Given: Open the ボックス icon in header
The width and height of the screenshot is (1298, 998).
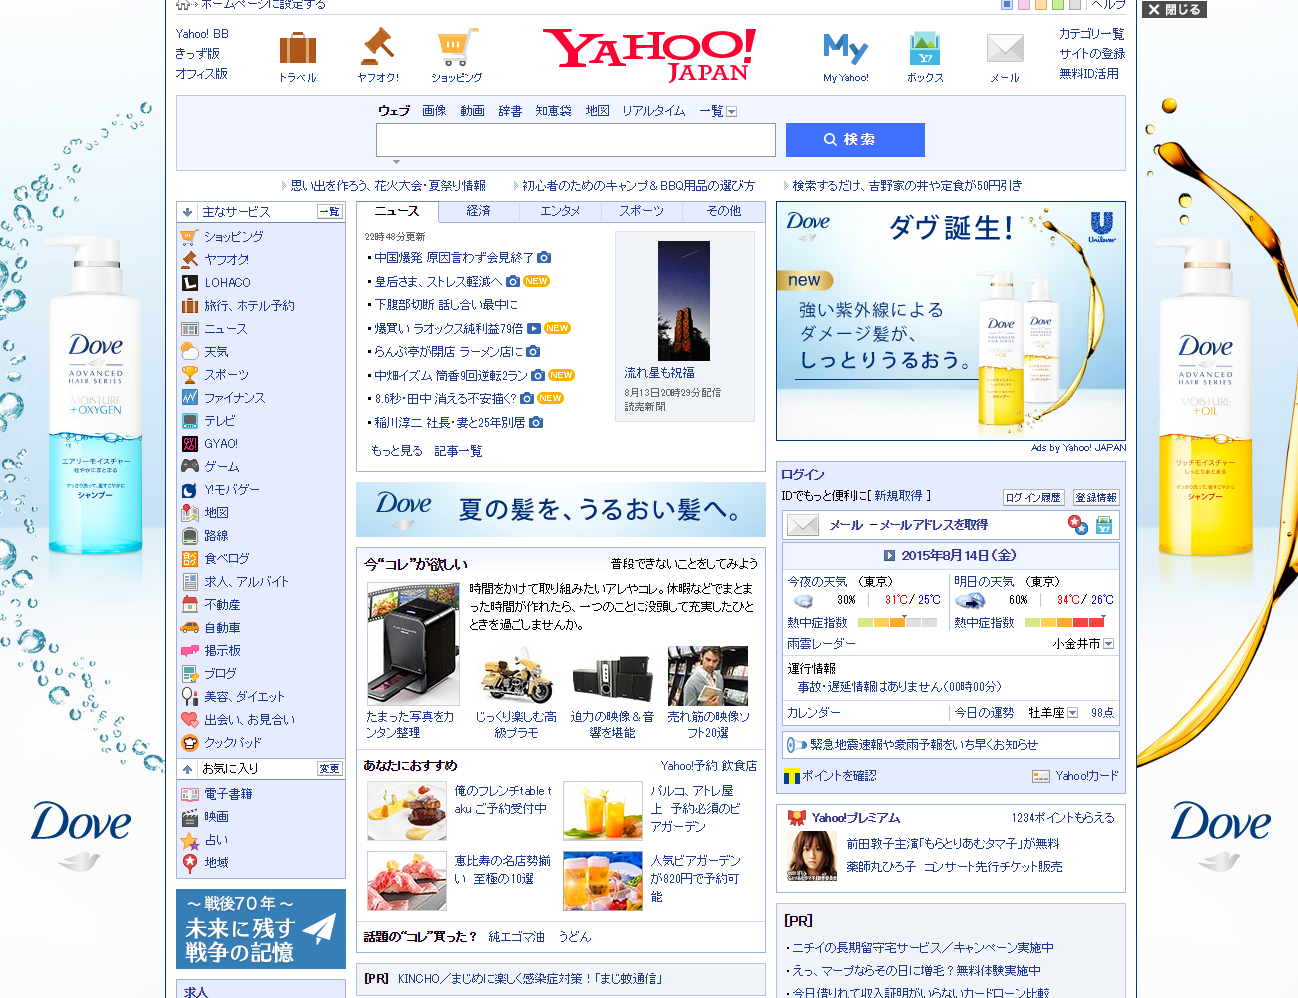Looking at the screenshot, I should click(925, 48).
